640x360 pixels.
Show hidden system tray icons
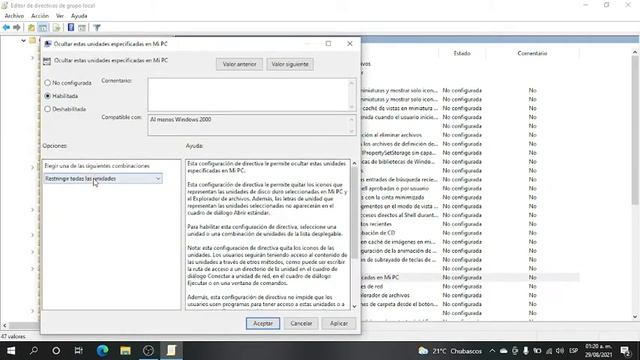(492, 351)
